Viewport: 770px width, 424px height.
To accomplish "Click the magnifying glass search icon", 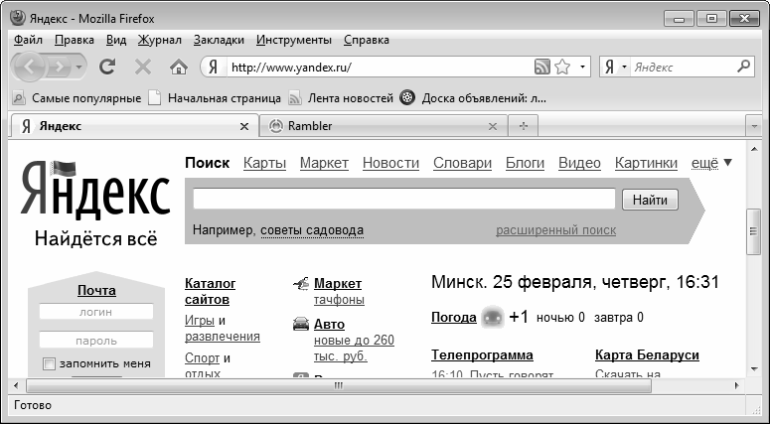I will 743,68.
